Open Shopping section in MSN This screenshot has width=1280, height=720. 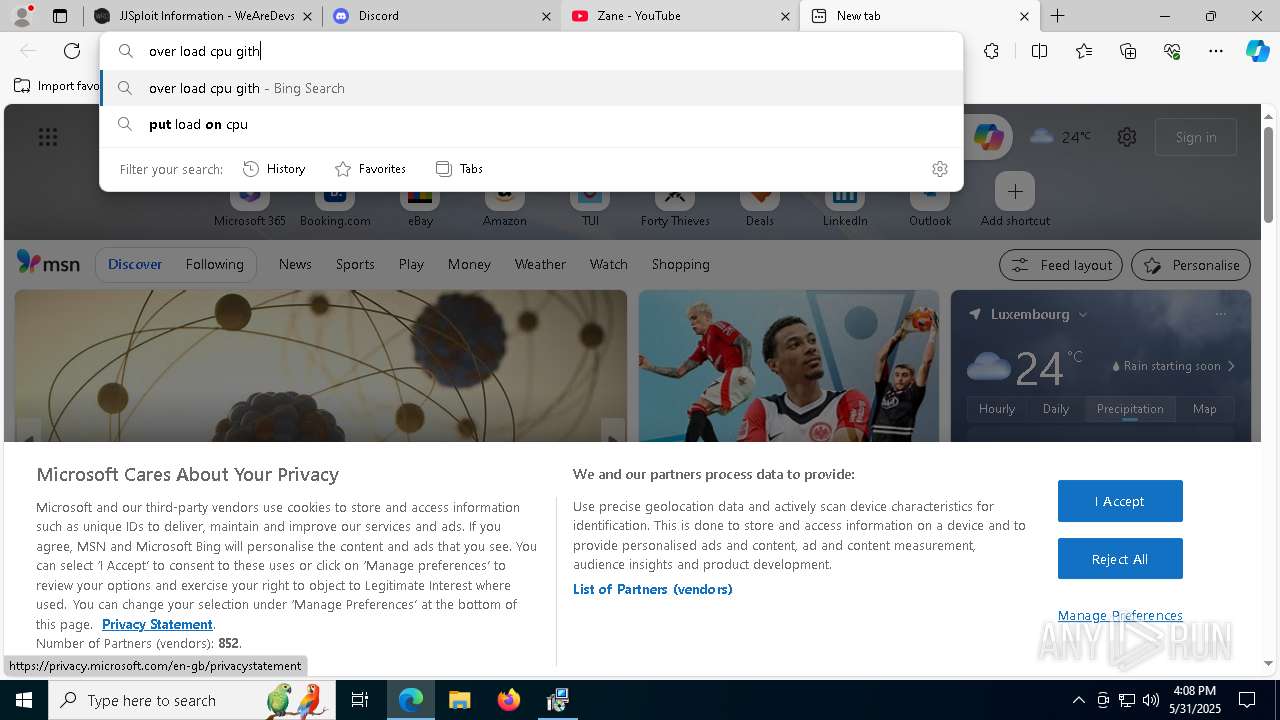click(x=681, y=264)
